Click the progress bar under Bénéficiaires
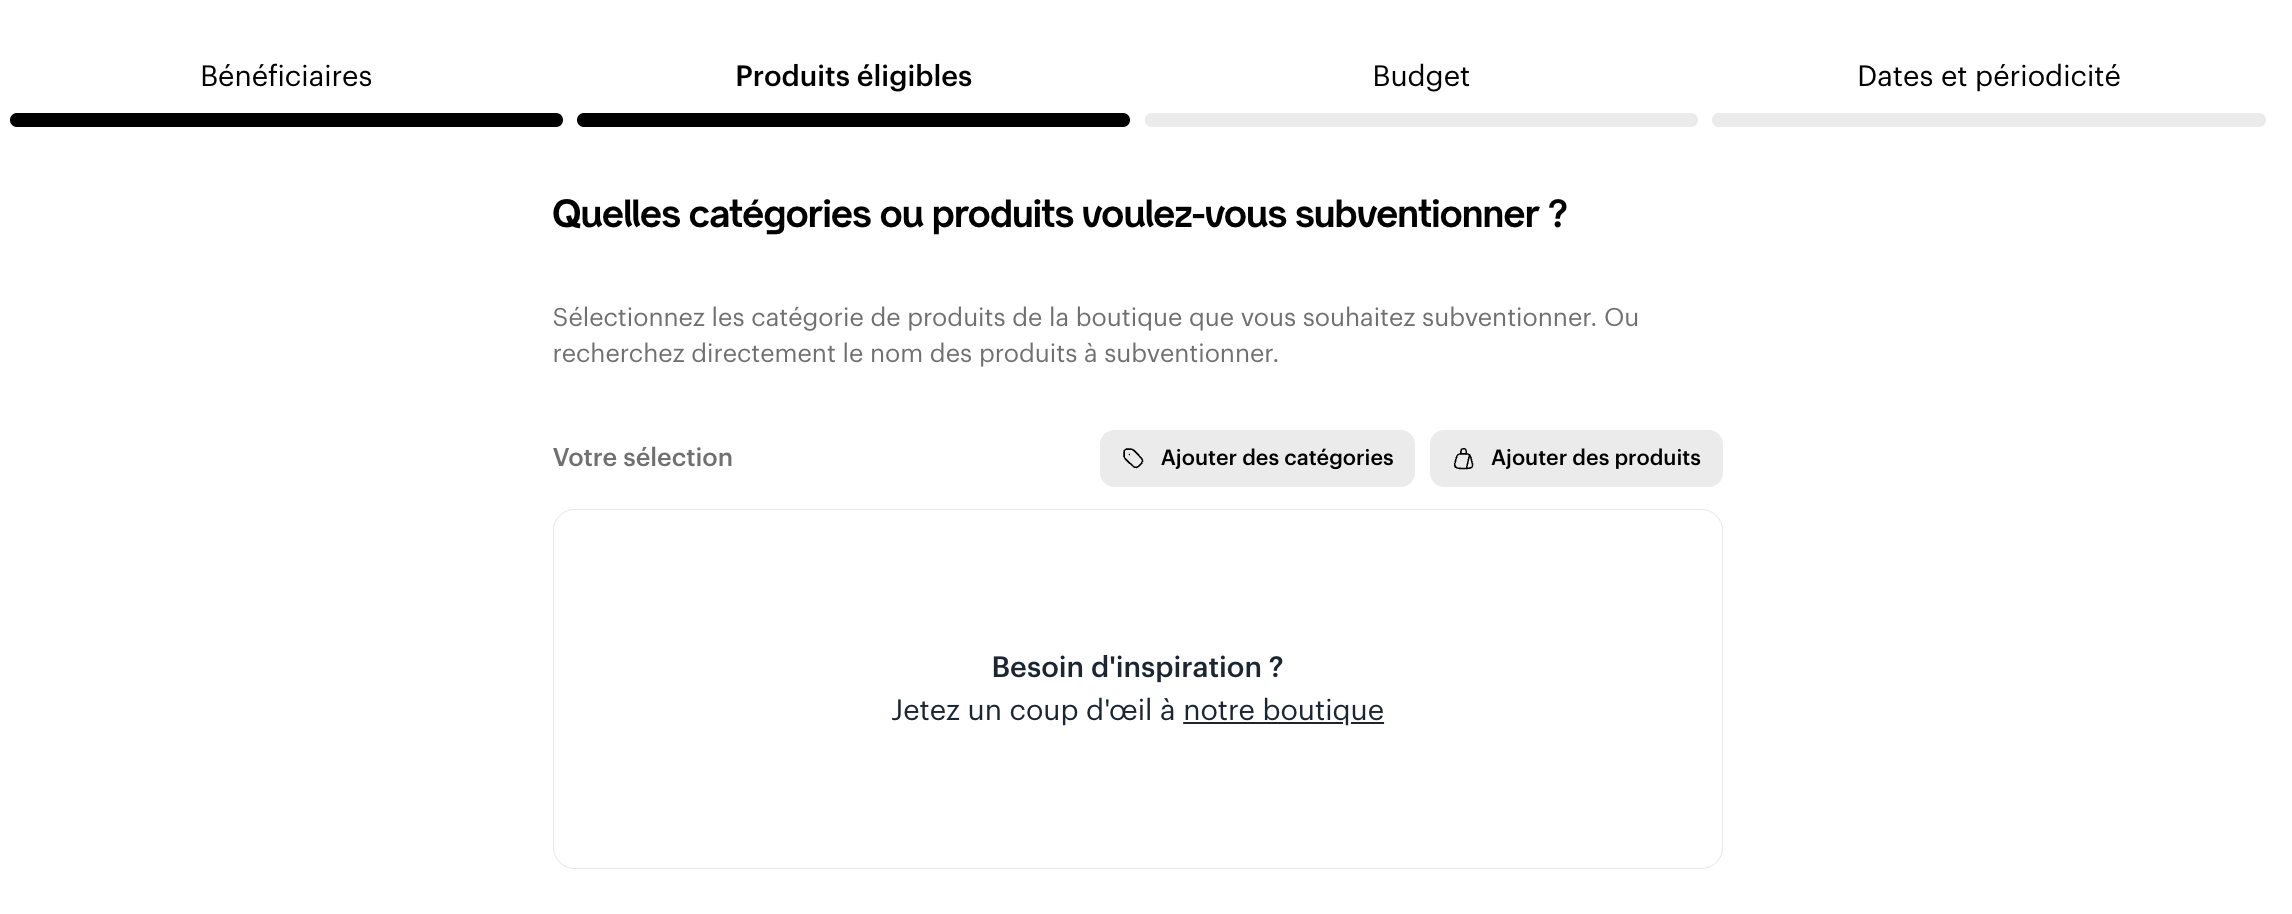 [286, 120]
